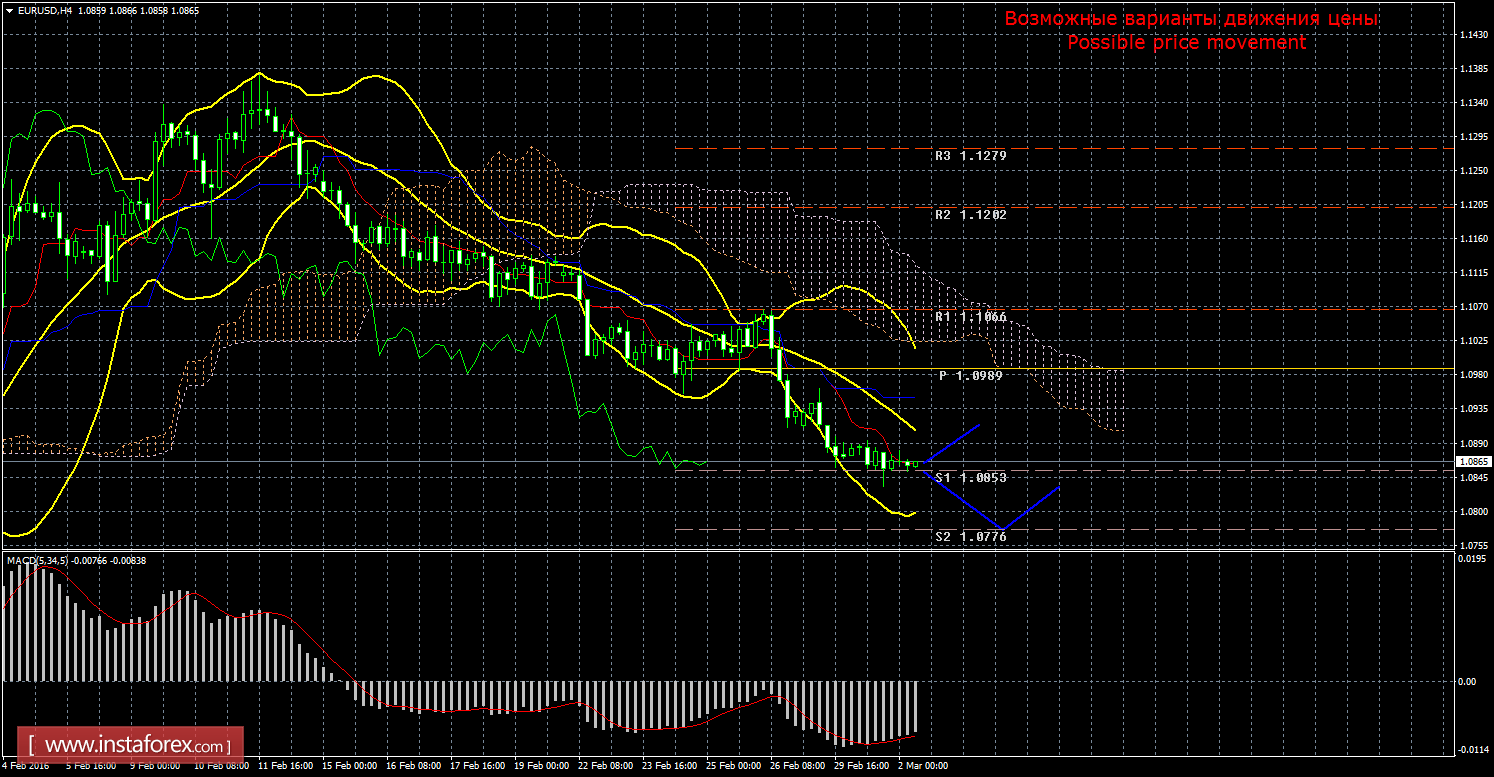
Task: Click the current price tag 1.0865 on axis
Action: tap(1472, 462)
